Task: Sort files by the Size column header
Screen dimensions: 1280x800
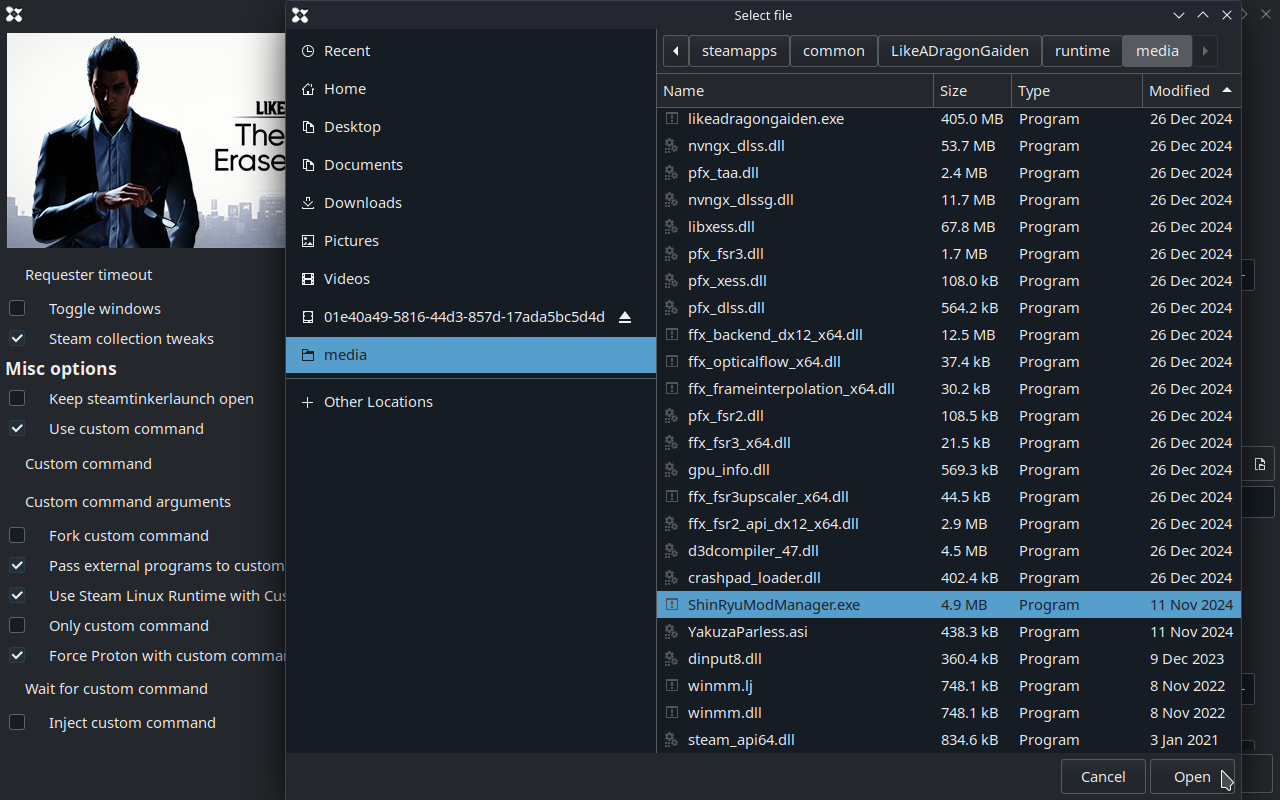Action: coord(972,91)
